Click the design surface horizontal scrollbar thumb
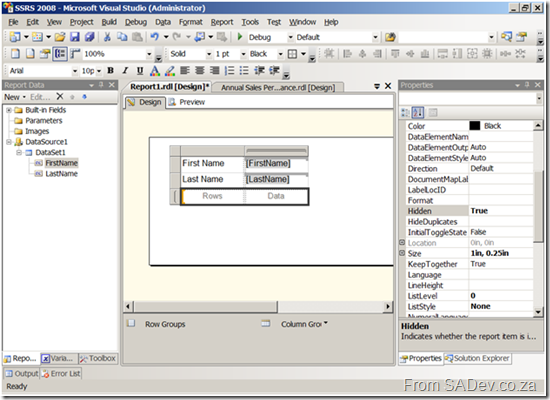This screenshot has width=550, height=400. pyautogui.click(x=206, y=307)
